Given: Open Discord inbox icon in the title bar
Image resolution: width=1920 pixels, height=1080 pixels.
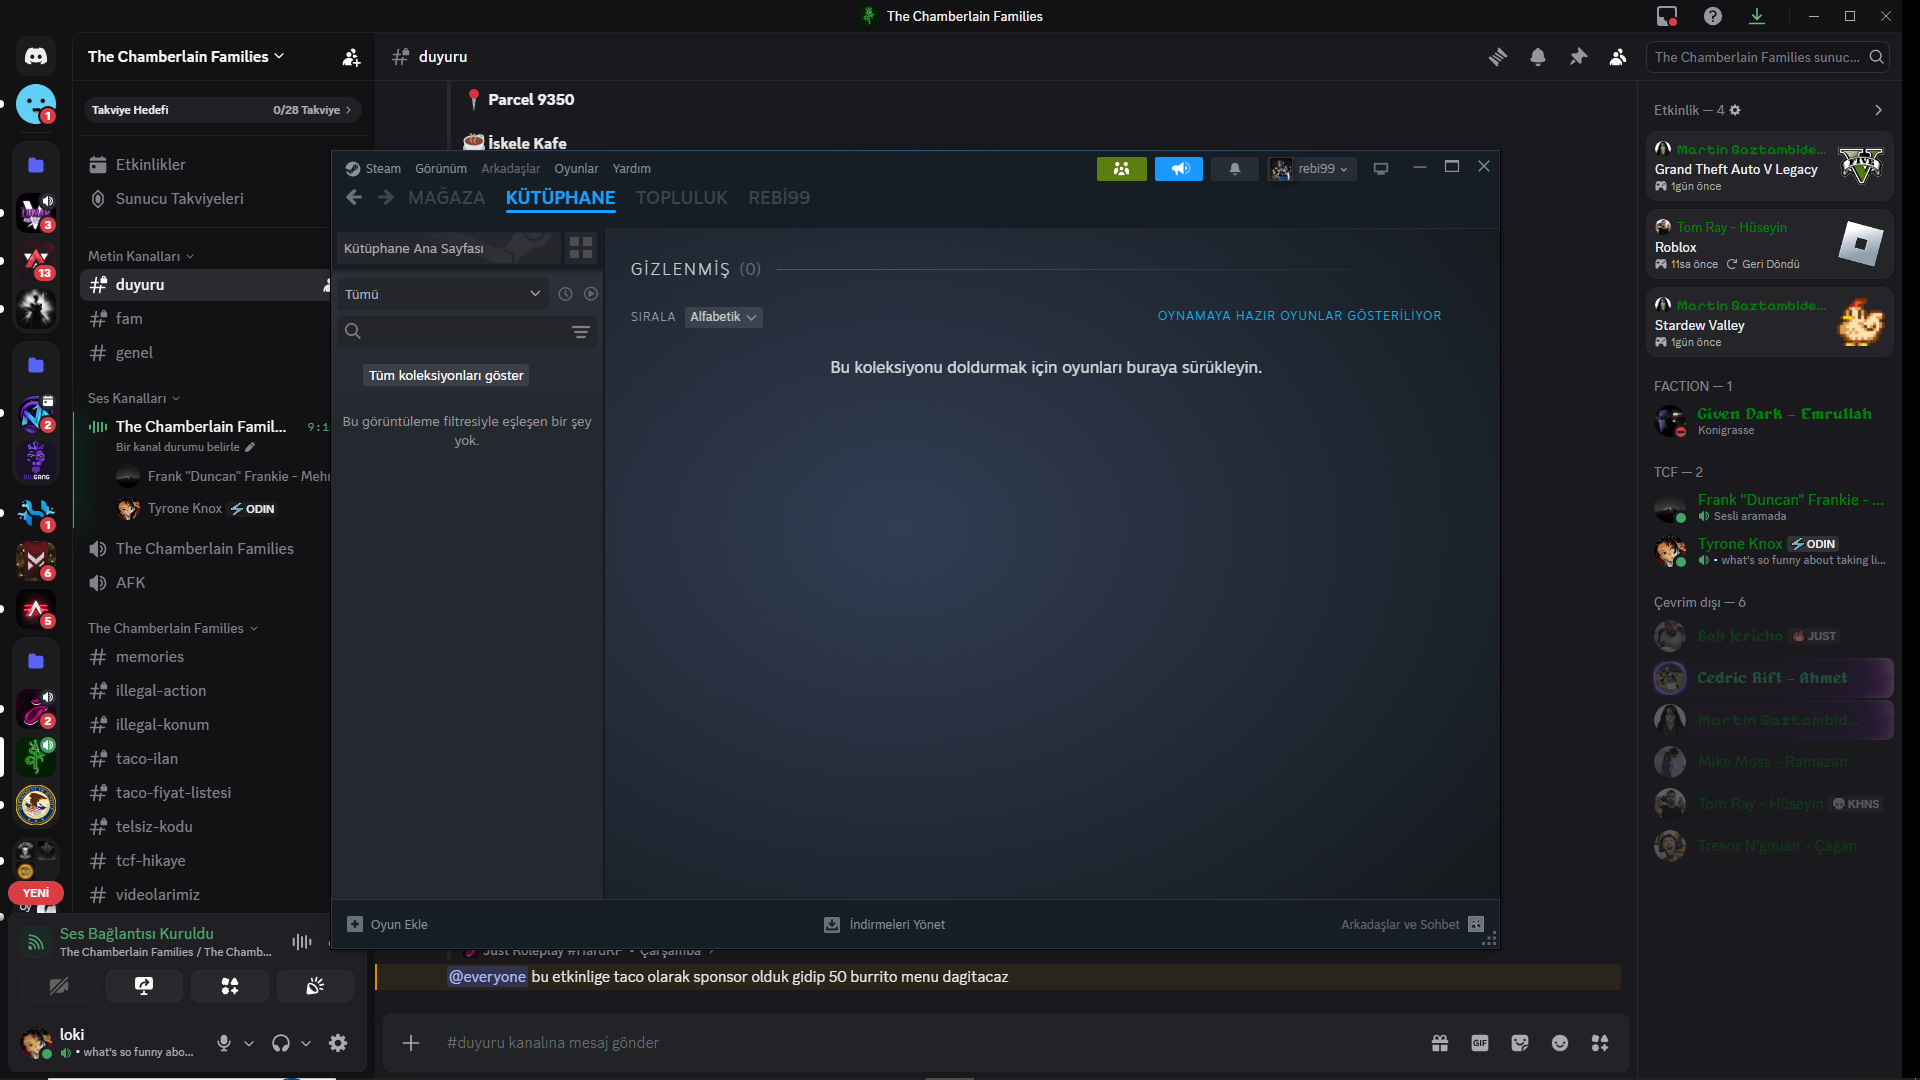Looking at the screenshot, I should click(1667, 16).
